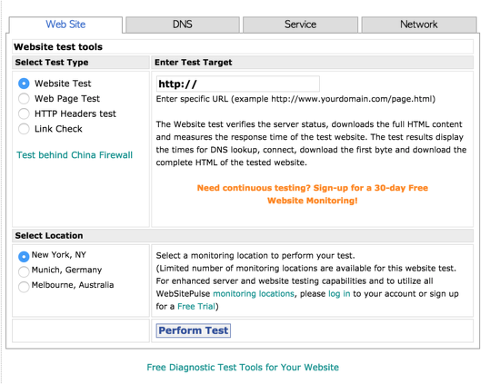Open Free Diagnostic Test Tools for Your Website
The image size is (500, 384).
pos(243,367)
